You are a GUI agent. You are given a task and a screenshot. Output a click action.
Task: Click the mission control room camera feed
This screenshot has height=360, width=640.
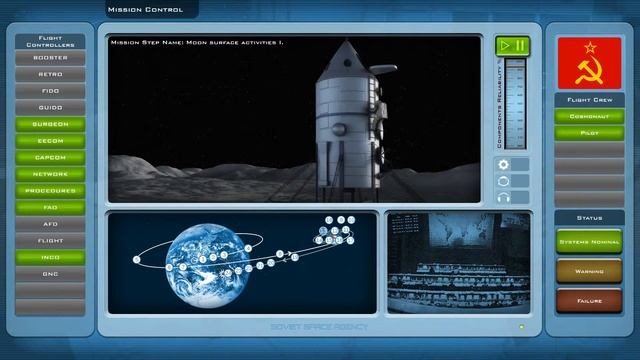(458, 263)
